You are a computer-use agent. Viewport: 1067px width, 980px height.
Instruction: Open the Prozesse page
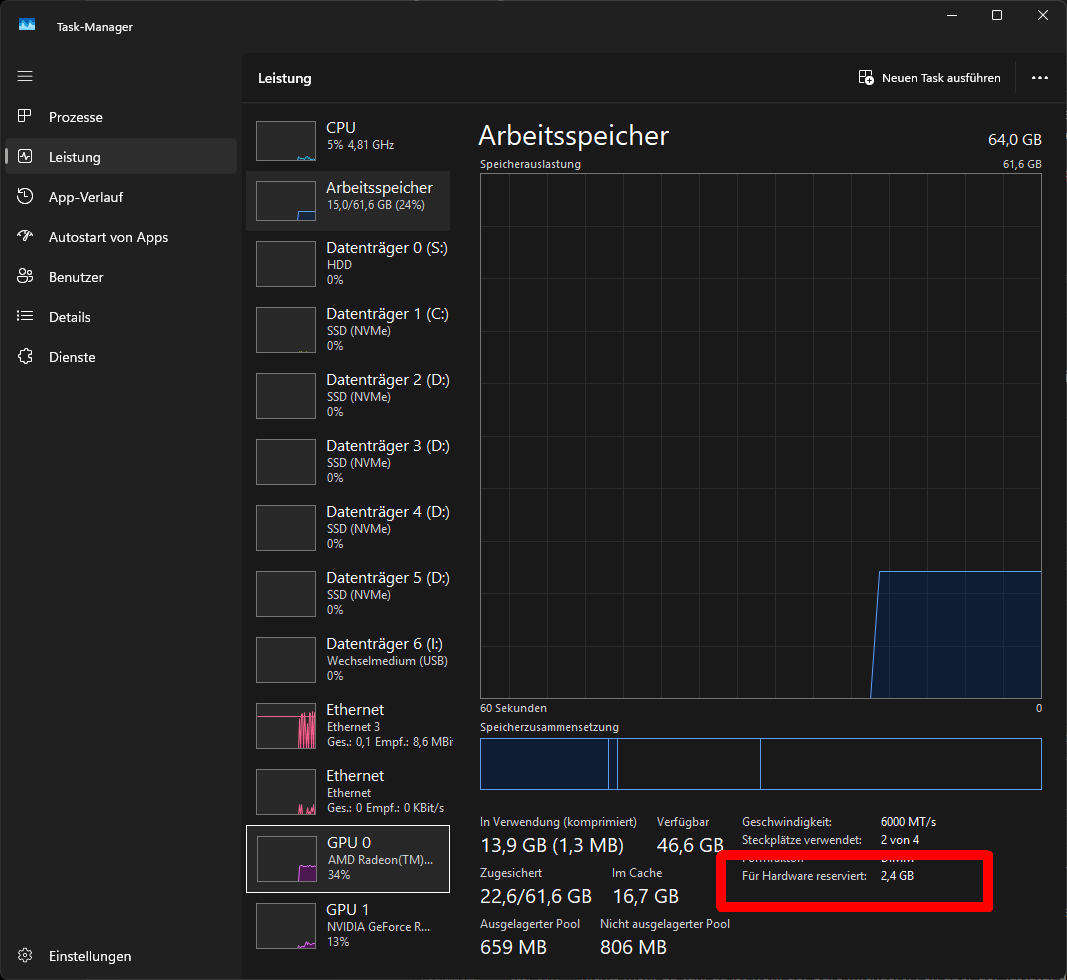(x=121, y=116)
